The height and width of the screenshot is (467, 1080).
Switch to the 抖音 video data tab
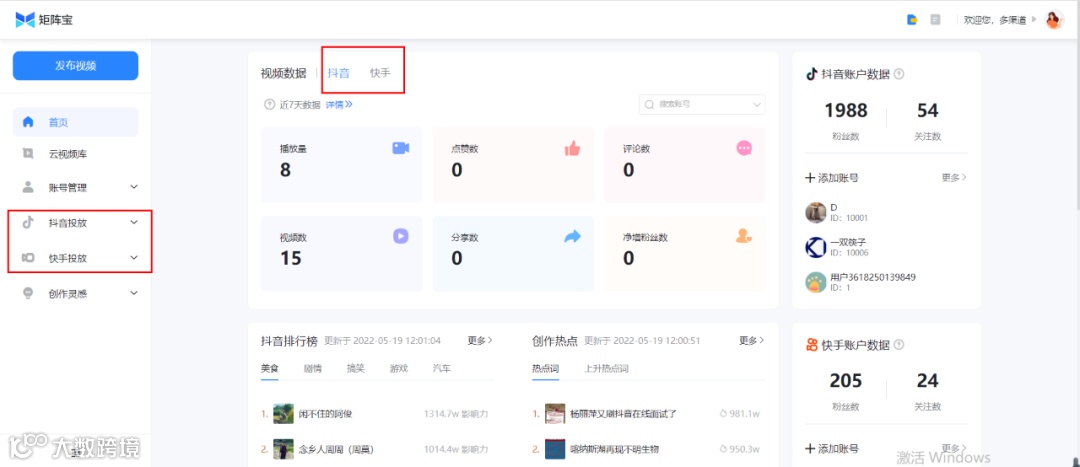pyautogui.click(x=338, y=73)
